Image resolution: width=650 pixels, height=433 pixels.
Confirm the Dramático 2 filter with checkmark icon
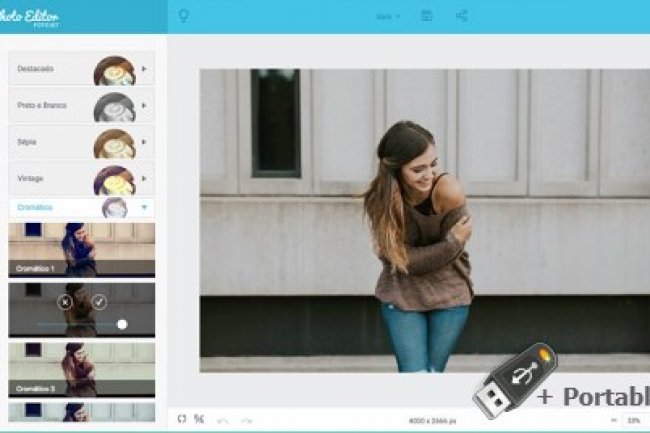pyautogui.click(x=99, y=300)
